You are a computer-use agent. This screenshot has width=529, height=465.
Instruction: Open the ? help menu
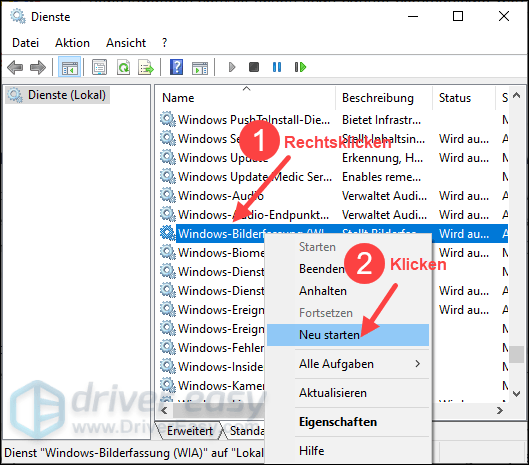point(164,43)
